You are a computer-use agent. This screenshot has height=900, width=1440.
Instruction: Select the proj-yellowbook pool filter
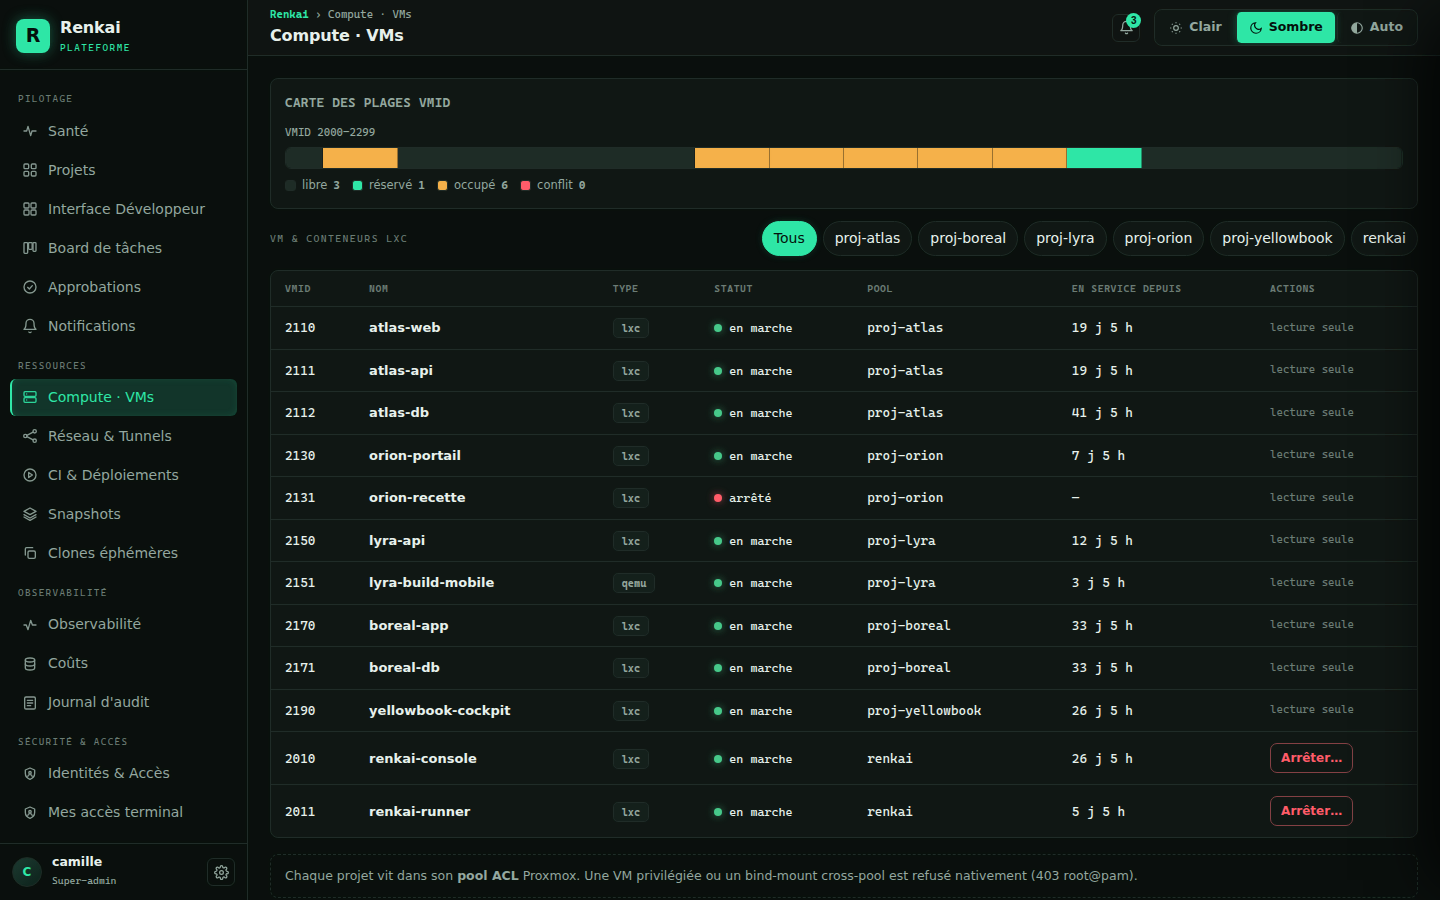point(1277,238)
